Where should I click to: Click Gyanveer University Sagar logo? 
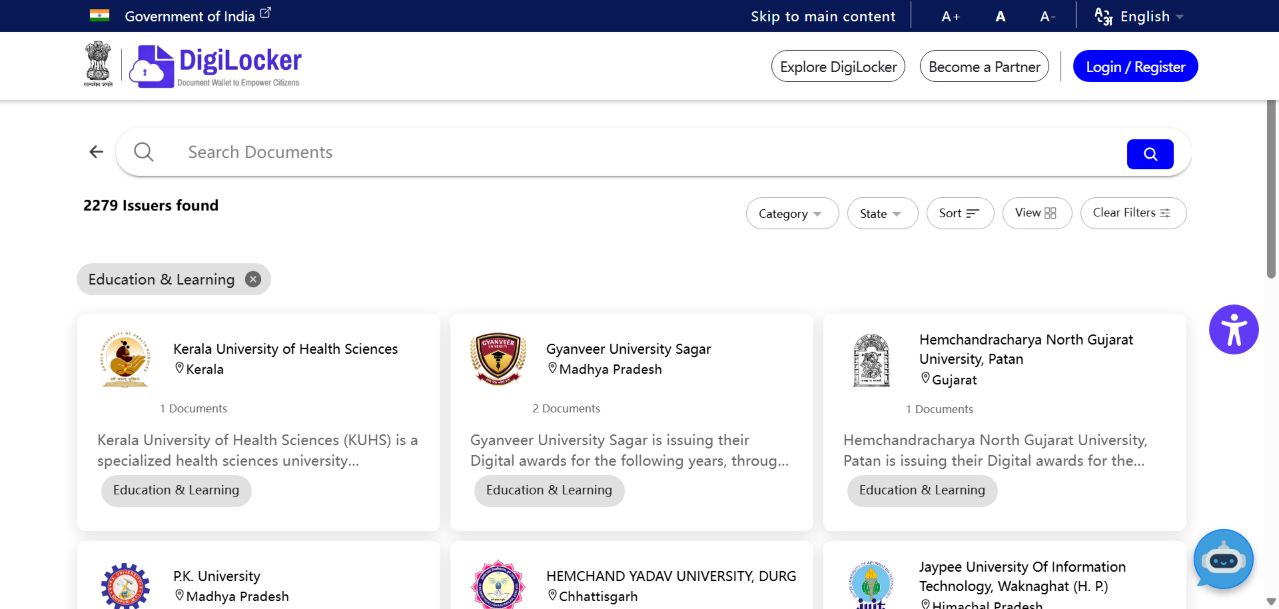point(498,360)
